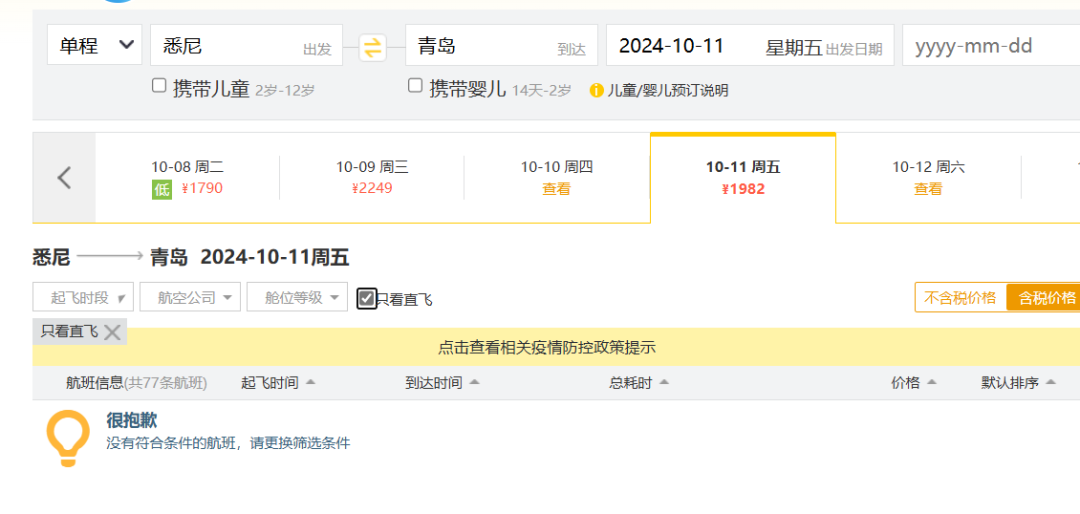Enable 携带儿童 checkbox

pos(159,86)
